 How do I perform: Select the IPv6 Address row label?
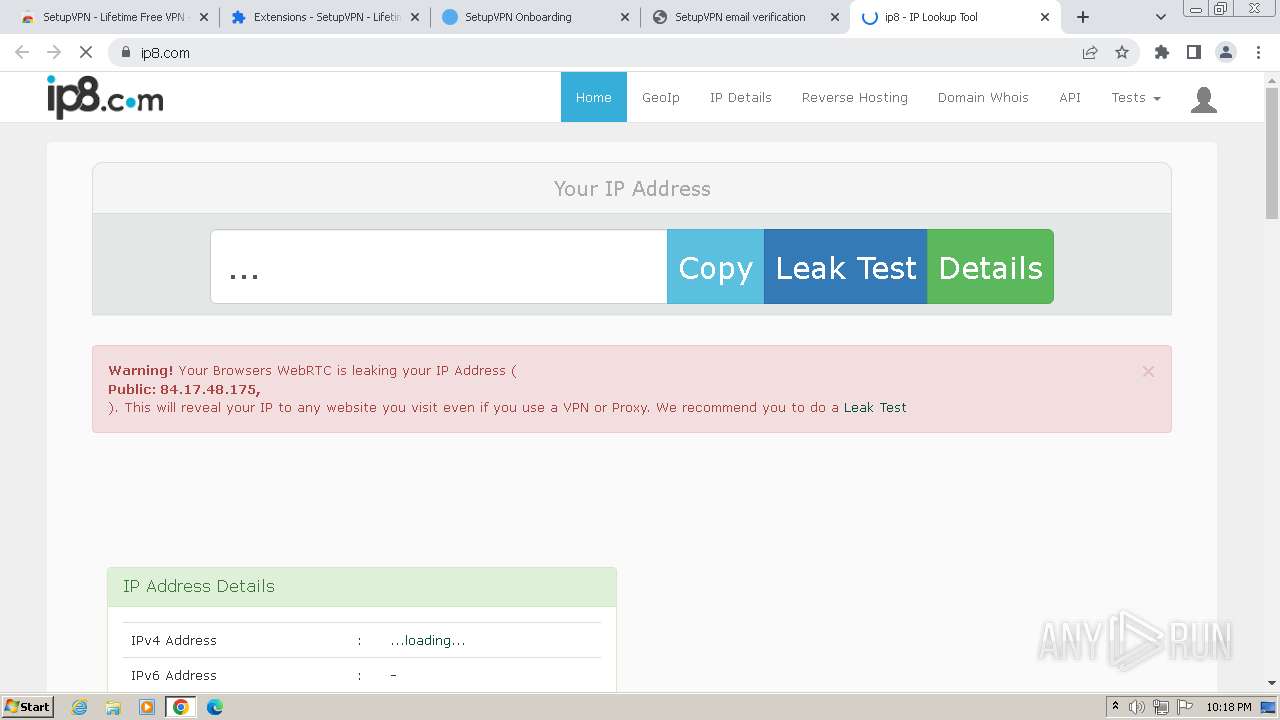click(x=174, y=675)
